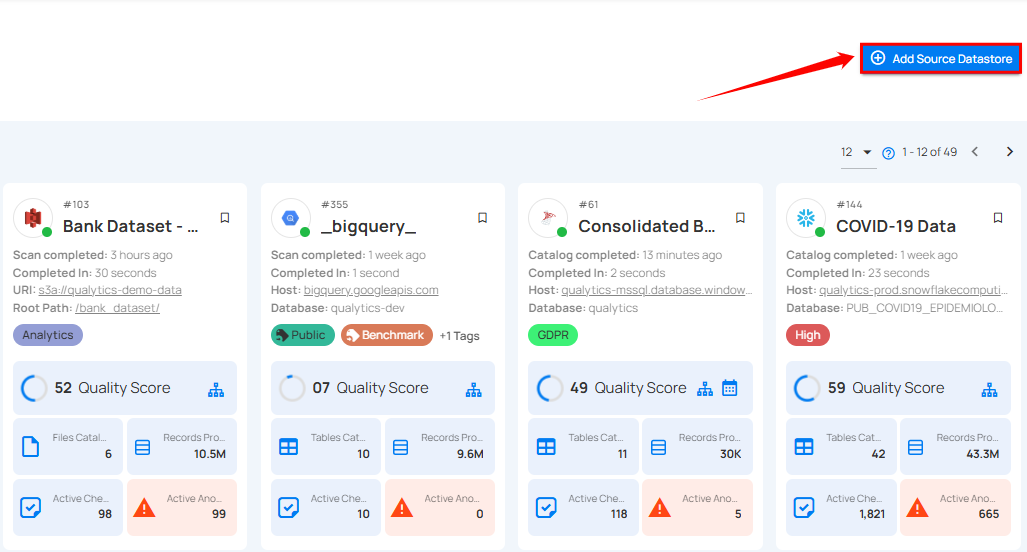Open the /bank_dataset/ root path link

[x=117, y=308]
